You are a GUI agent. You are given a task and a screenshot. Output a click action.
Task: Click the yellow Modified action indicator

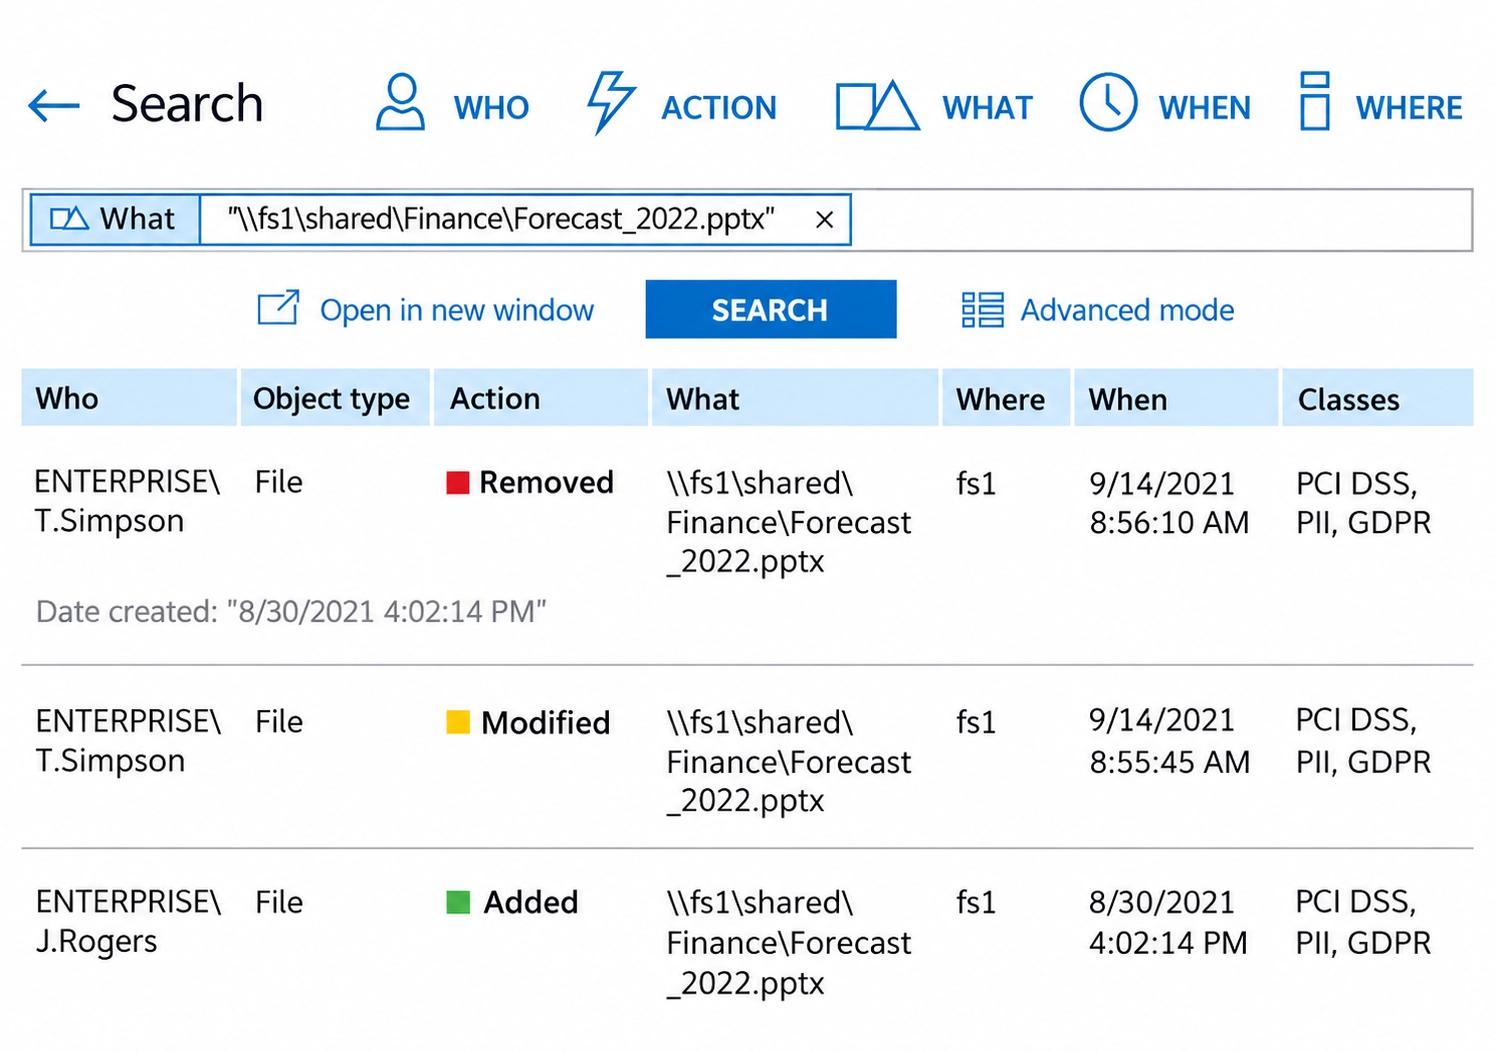pos(458,722)
